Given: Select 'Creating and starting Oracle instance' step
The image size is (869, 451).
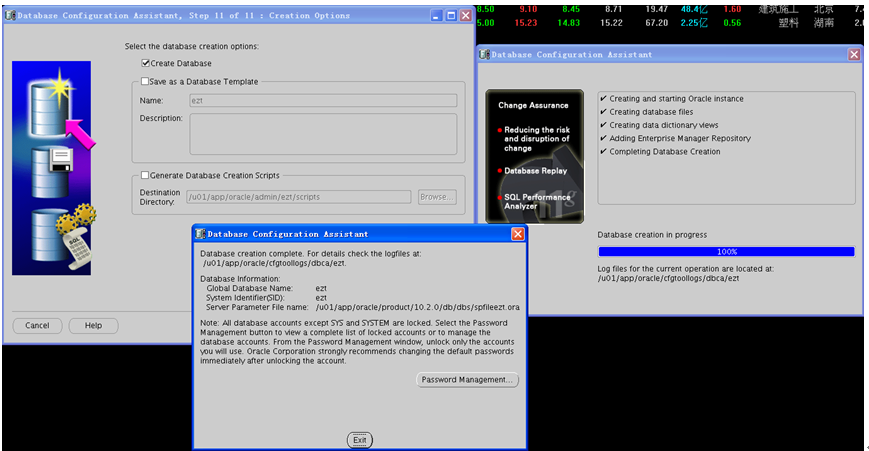Looking at the screenshot, I should pyautogui.click(x=676, y=99).
